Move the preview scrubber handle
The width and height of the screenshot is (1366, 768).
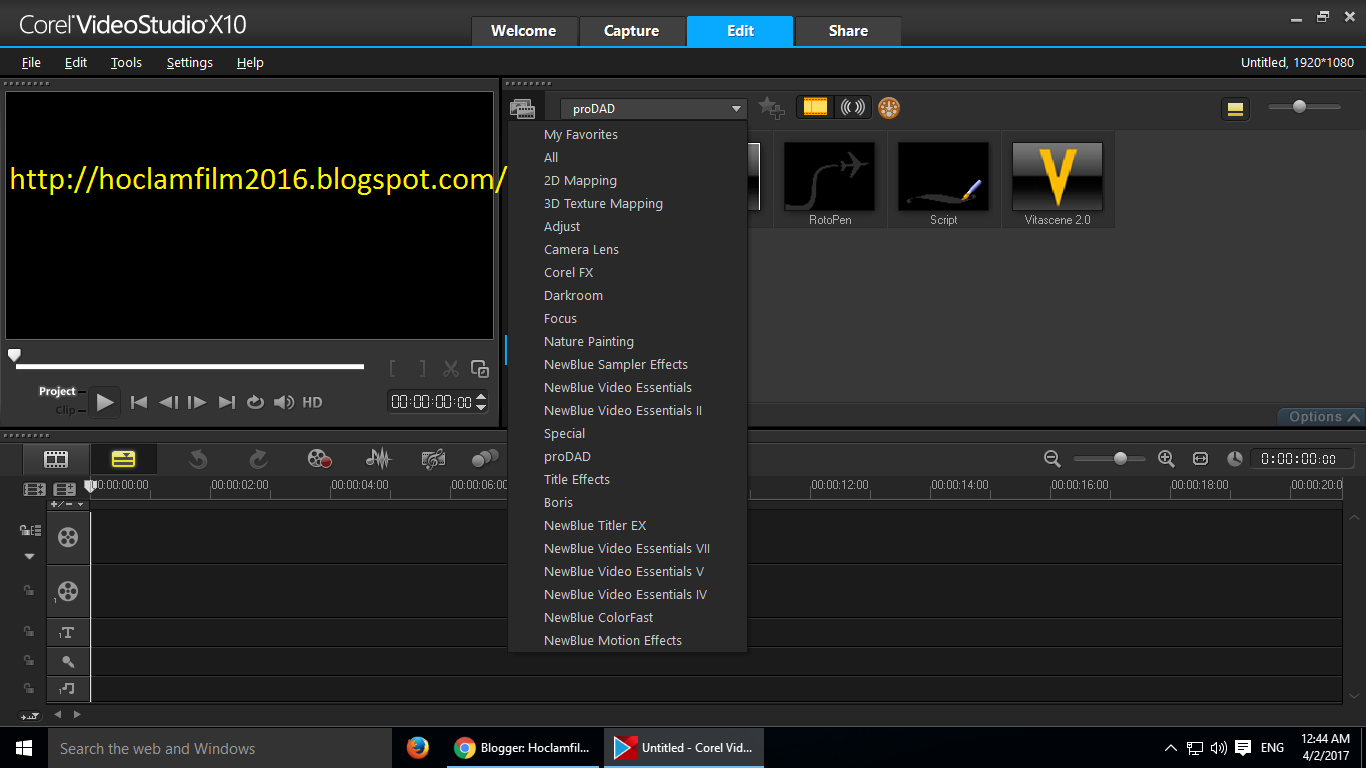coord(14,355)
